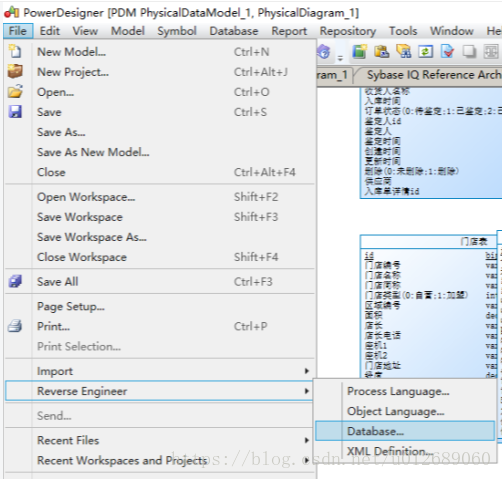Viewport: 502px width, 479px height.
Task: Choose New Model... from File menu
Action: [x=160, y=52]
